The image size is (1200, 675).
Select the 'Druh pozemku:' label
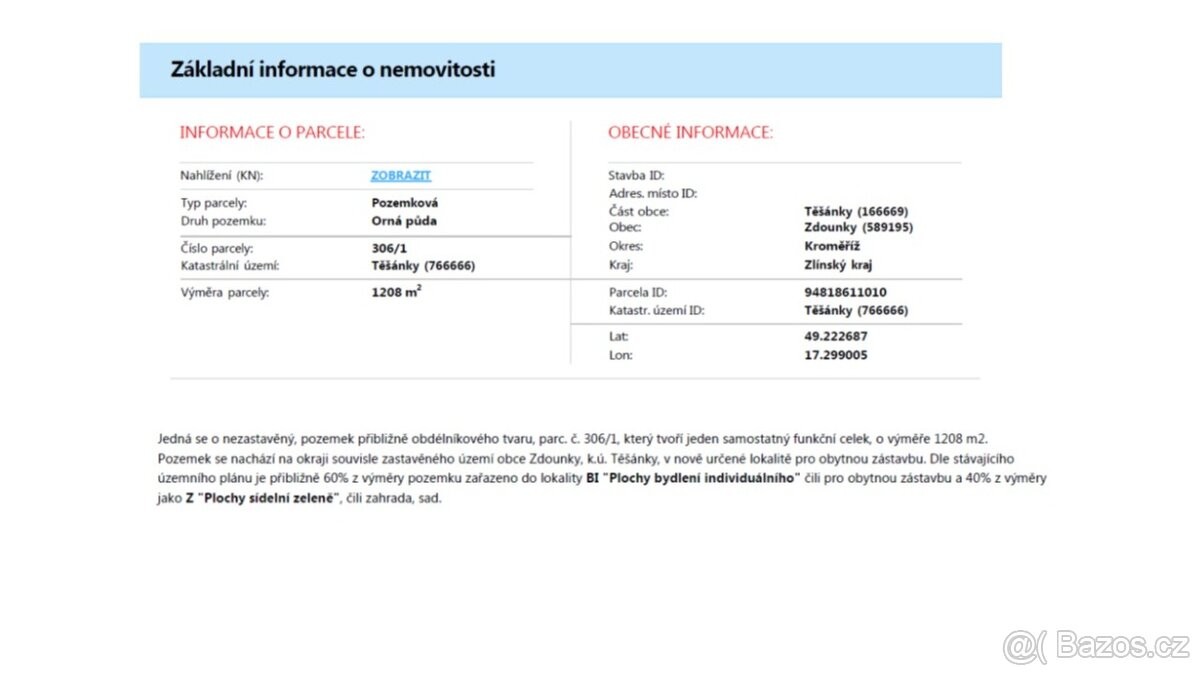222,221
